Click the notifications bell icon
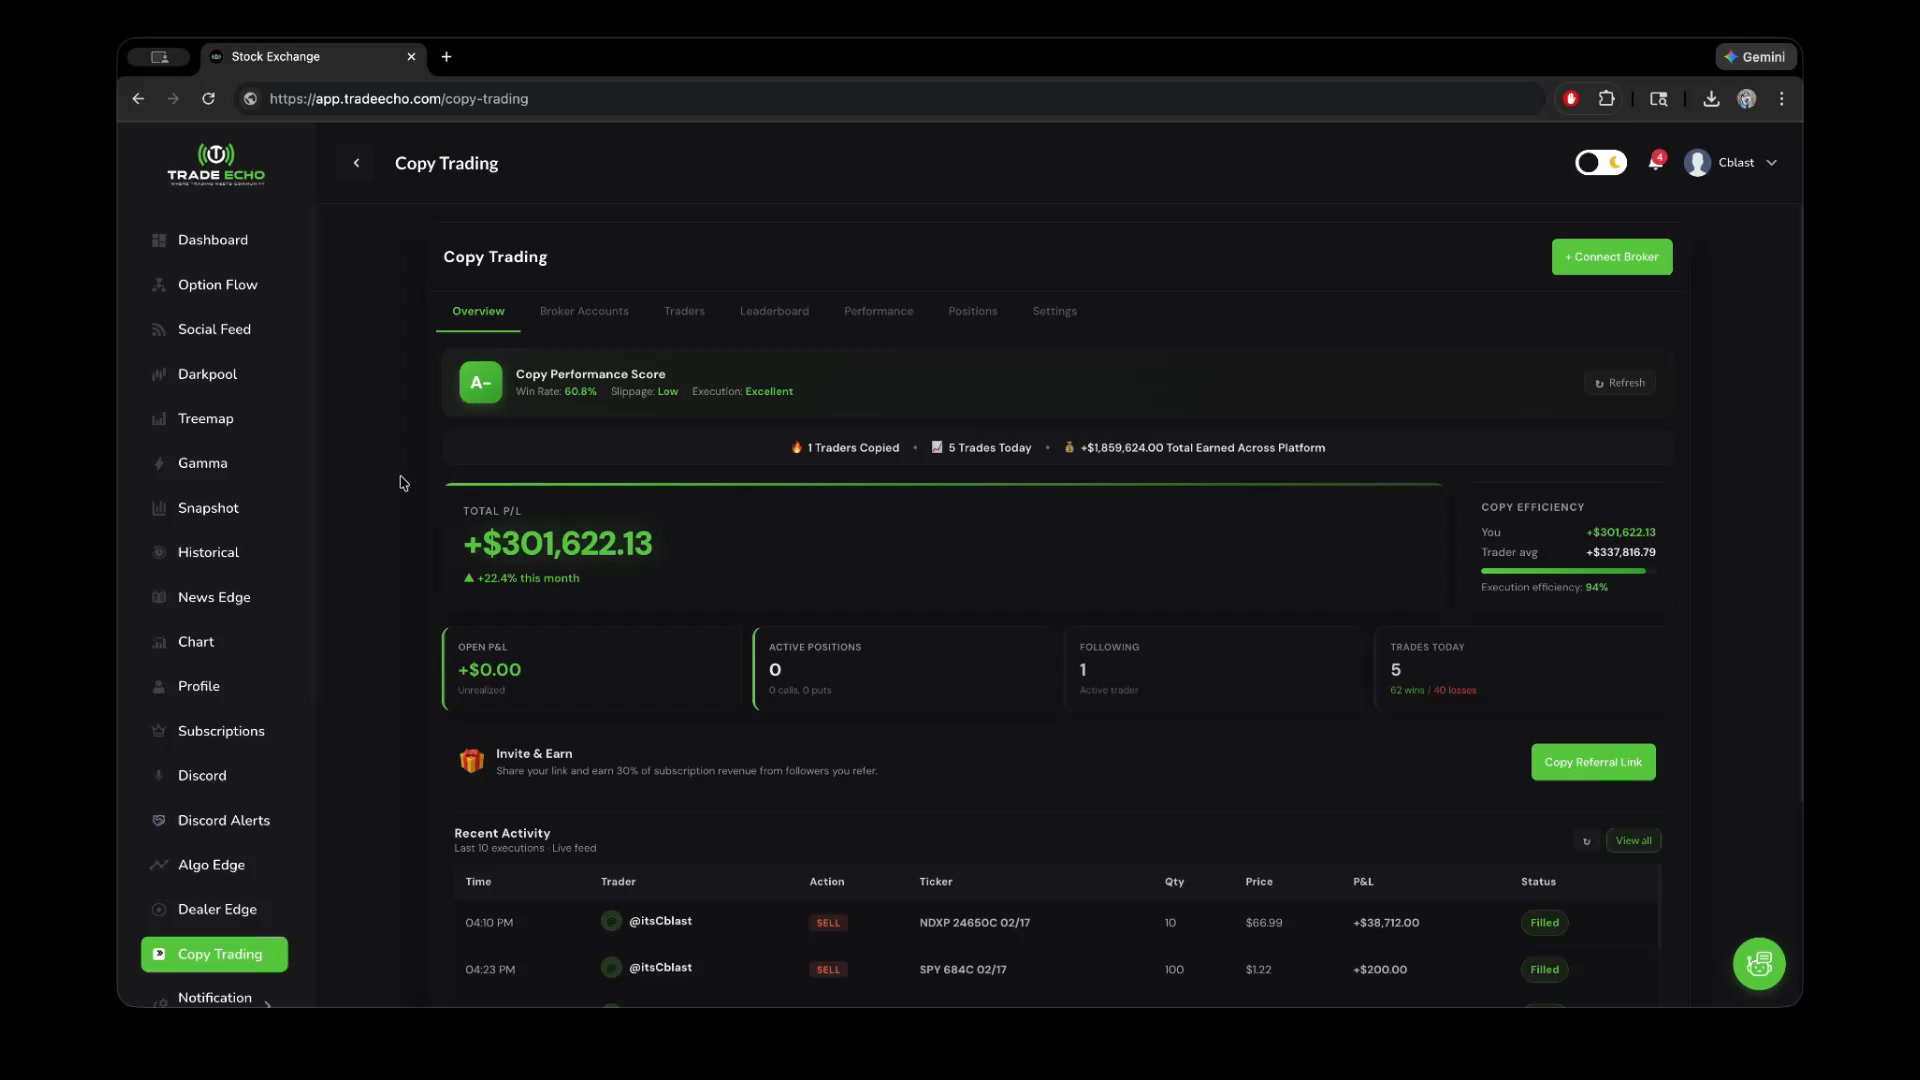 pyautogui.click(x=1656, y=163)
